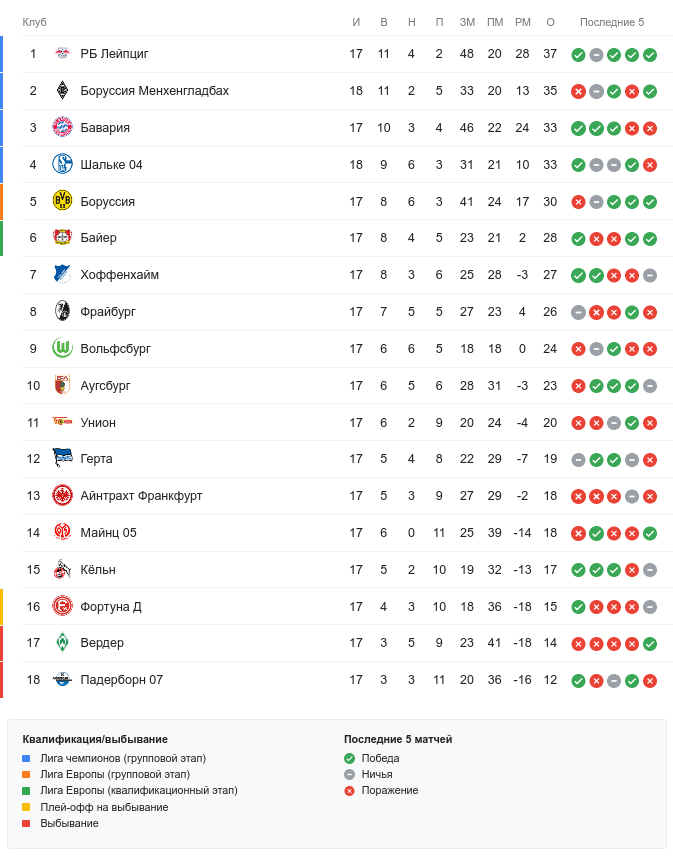Click the red Выбывание legend swatch
Screen dimensions: 673x856
[x=26, y=823]
